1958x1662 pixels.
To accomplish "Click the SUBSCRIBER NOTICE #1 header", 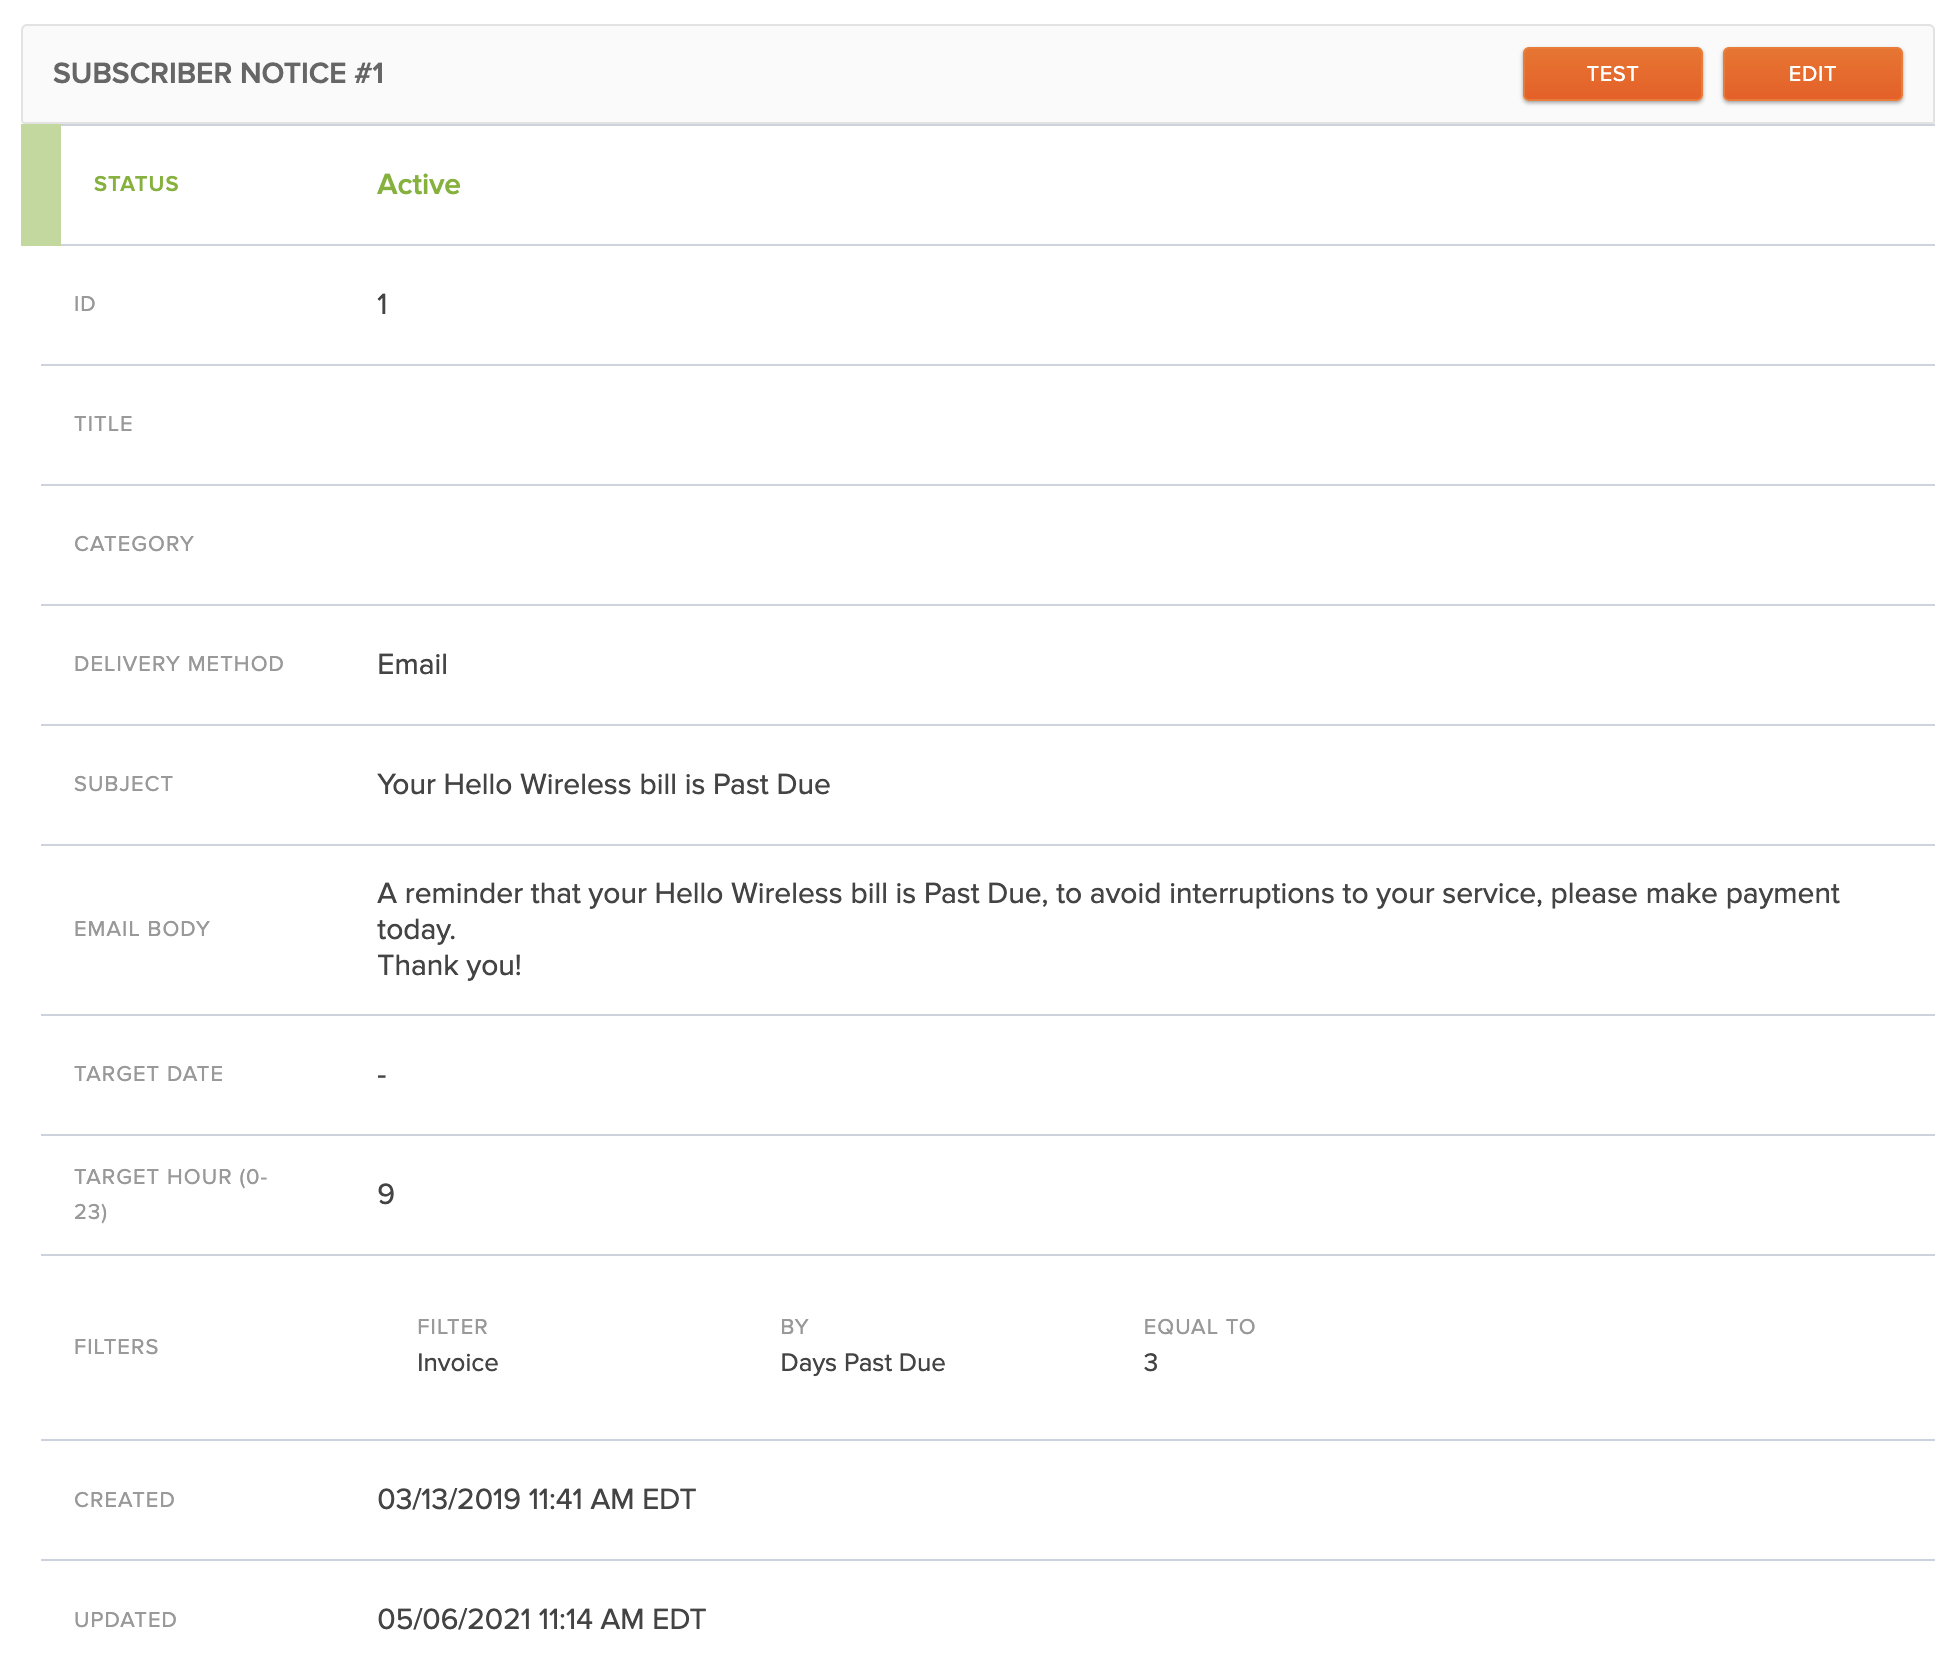I will tap(220, 73).
